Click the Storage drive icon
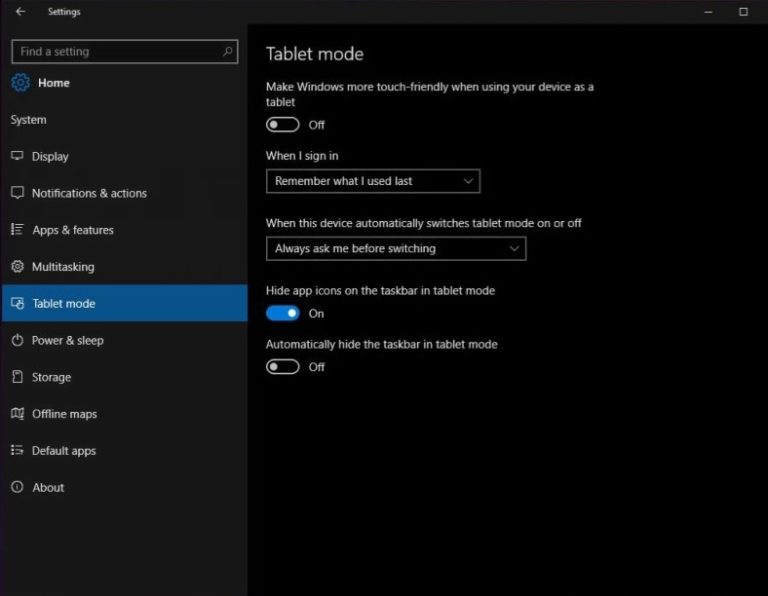Screen dimensions: 768x596 (17, 377)
